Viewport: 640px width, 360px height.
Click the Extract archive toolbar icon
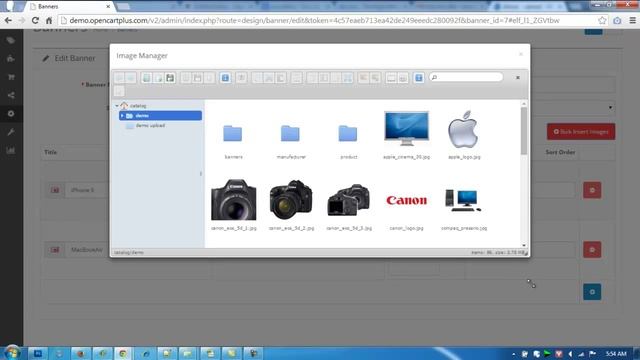point(363,78)
